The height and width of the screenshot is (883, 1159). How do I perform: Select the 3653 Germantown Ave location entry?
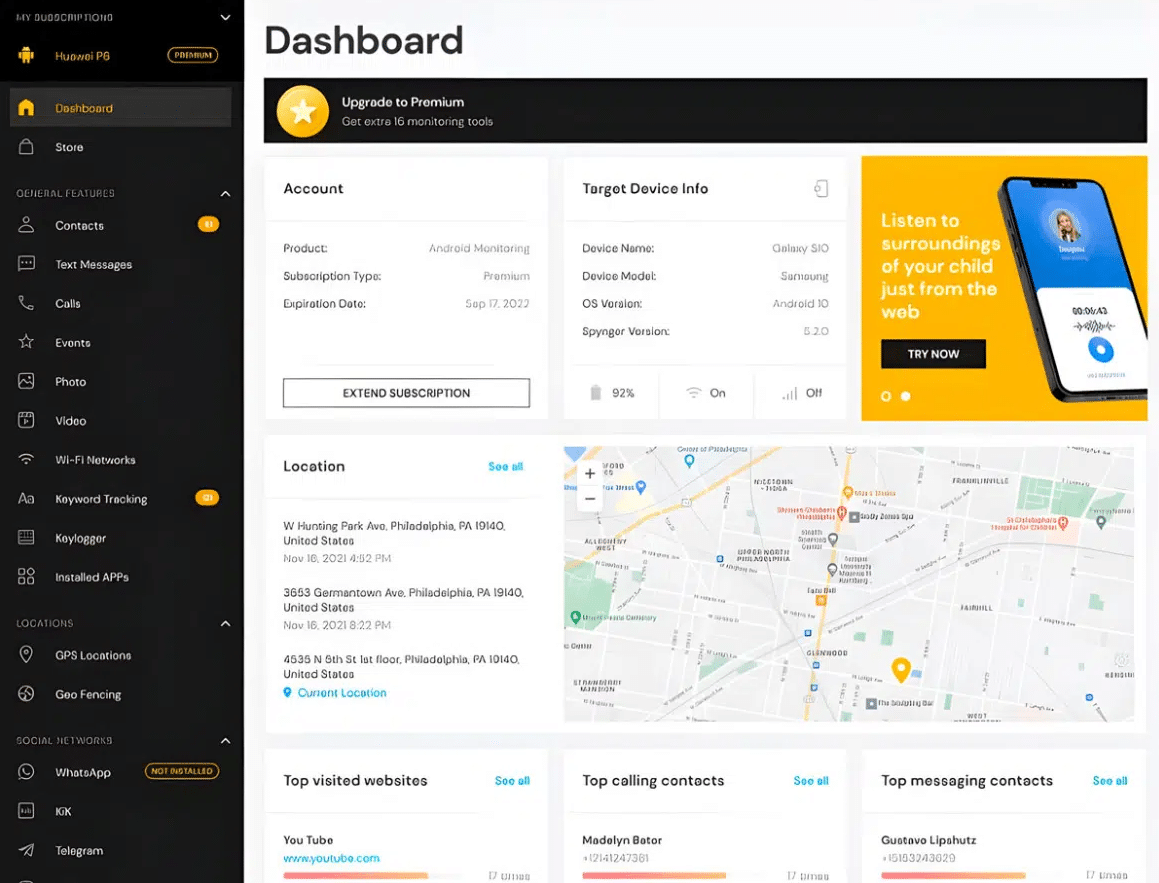(x=404, y=608)
